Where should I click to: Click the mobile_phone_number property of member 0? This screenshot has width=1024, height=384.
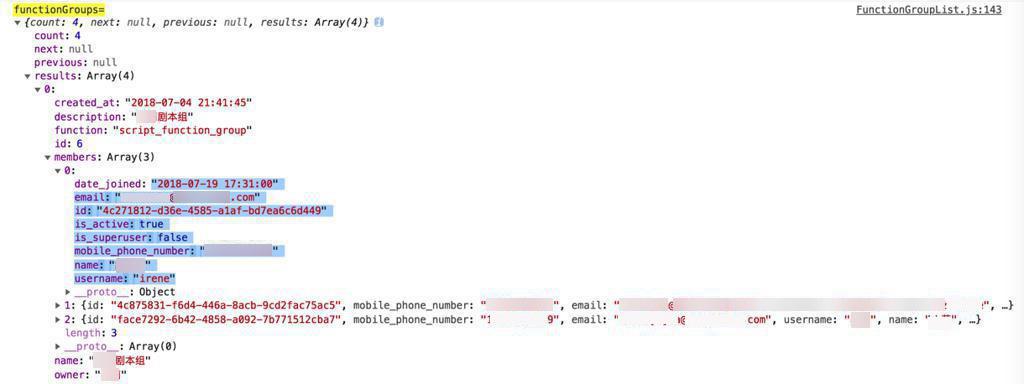176,251
